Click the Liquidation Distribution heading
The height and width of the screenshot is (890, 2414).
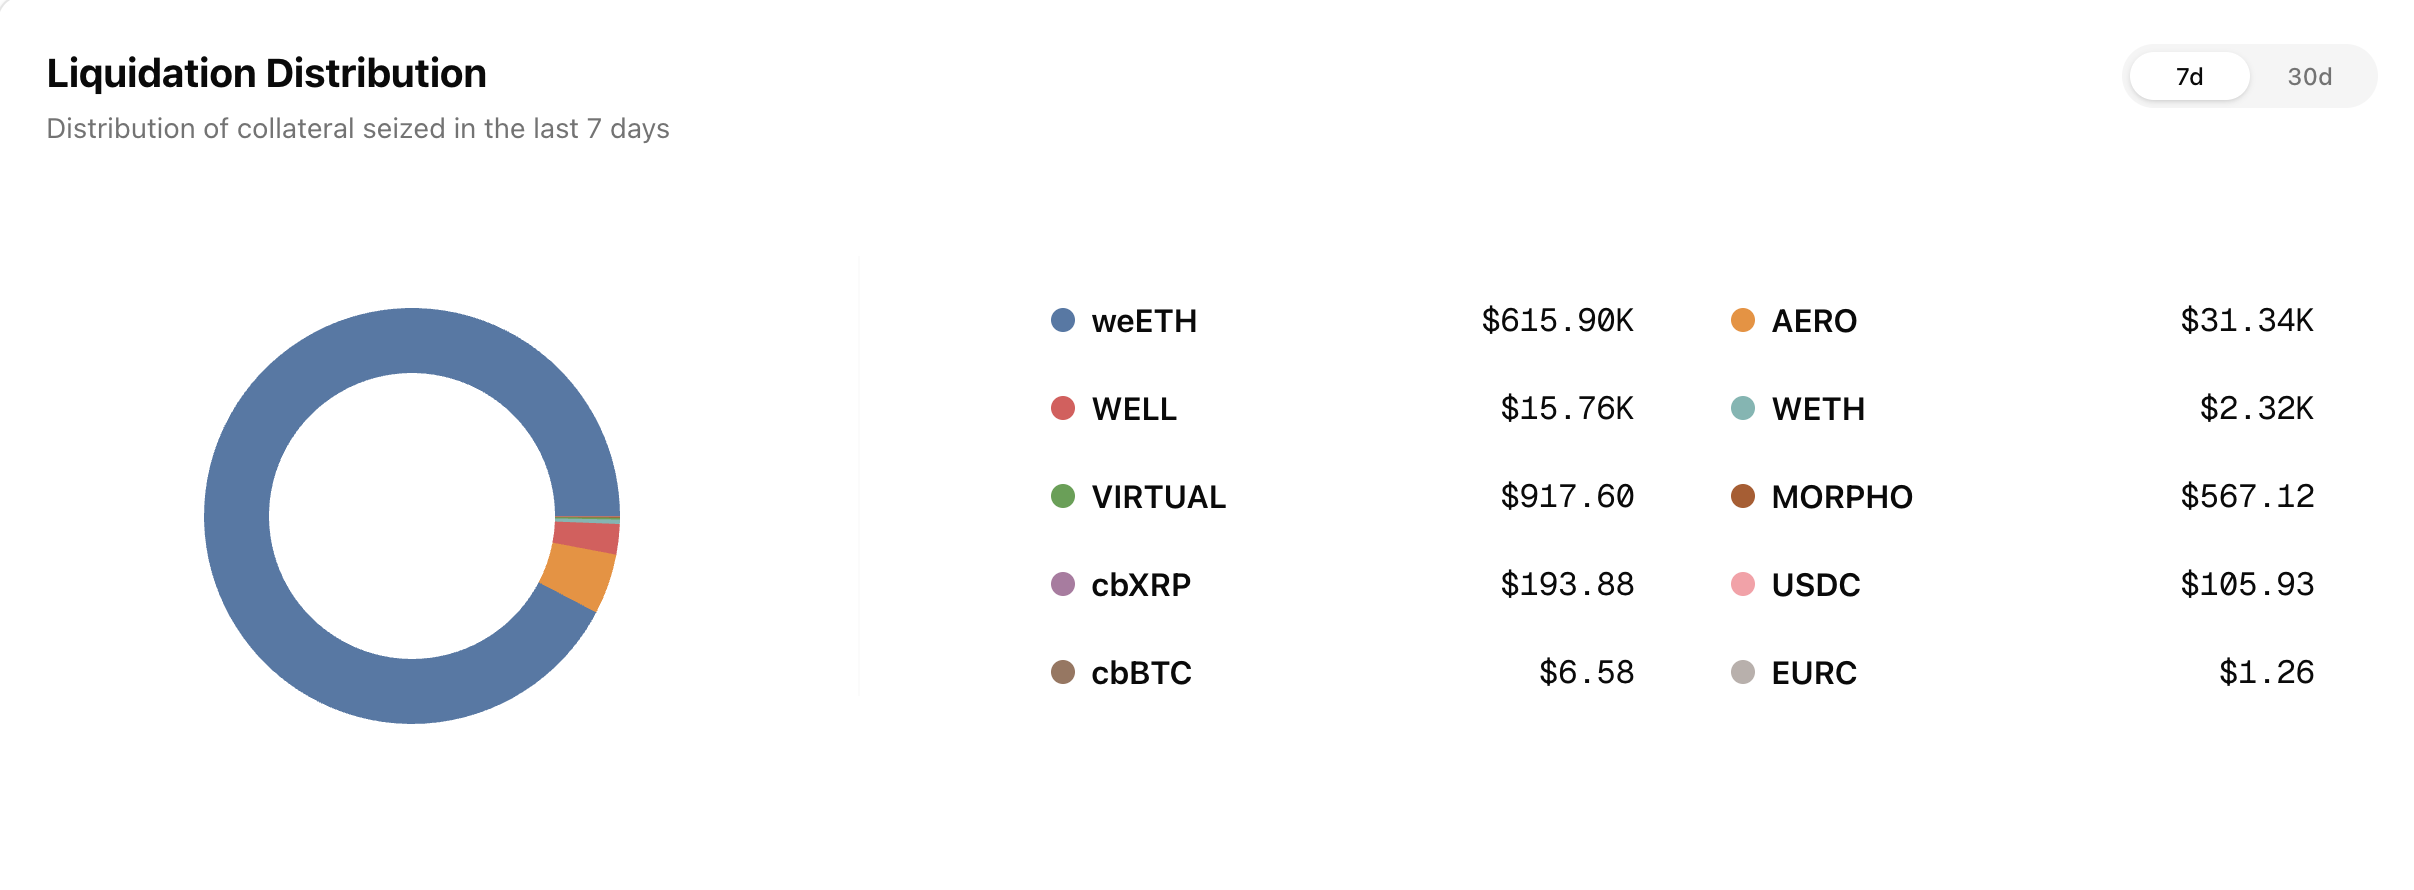pos(267,74)
